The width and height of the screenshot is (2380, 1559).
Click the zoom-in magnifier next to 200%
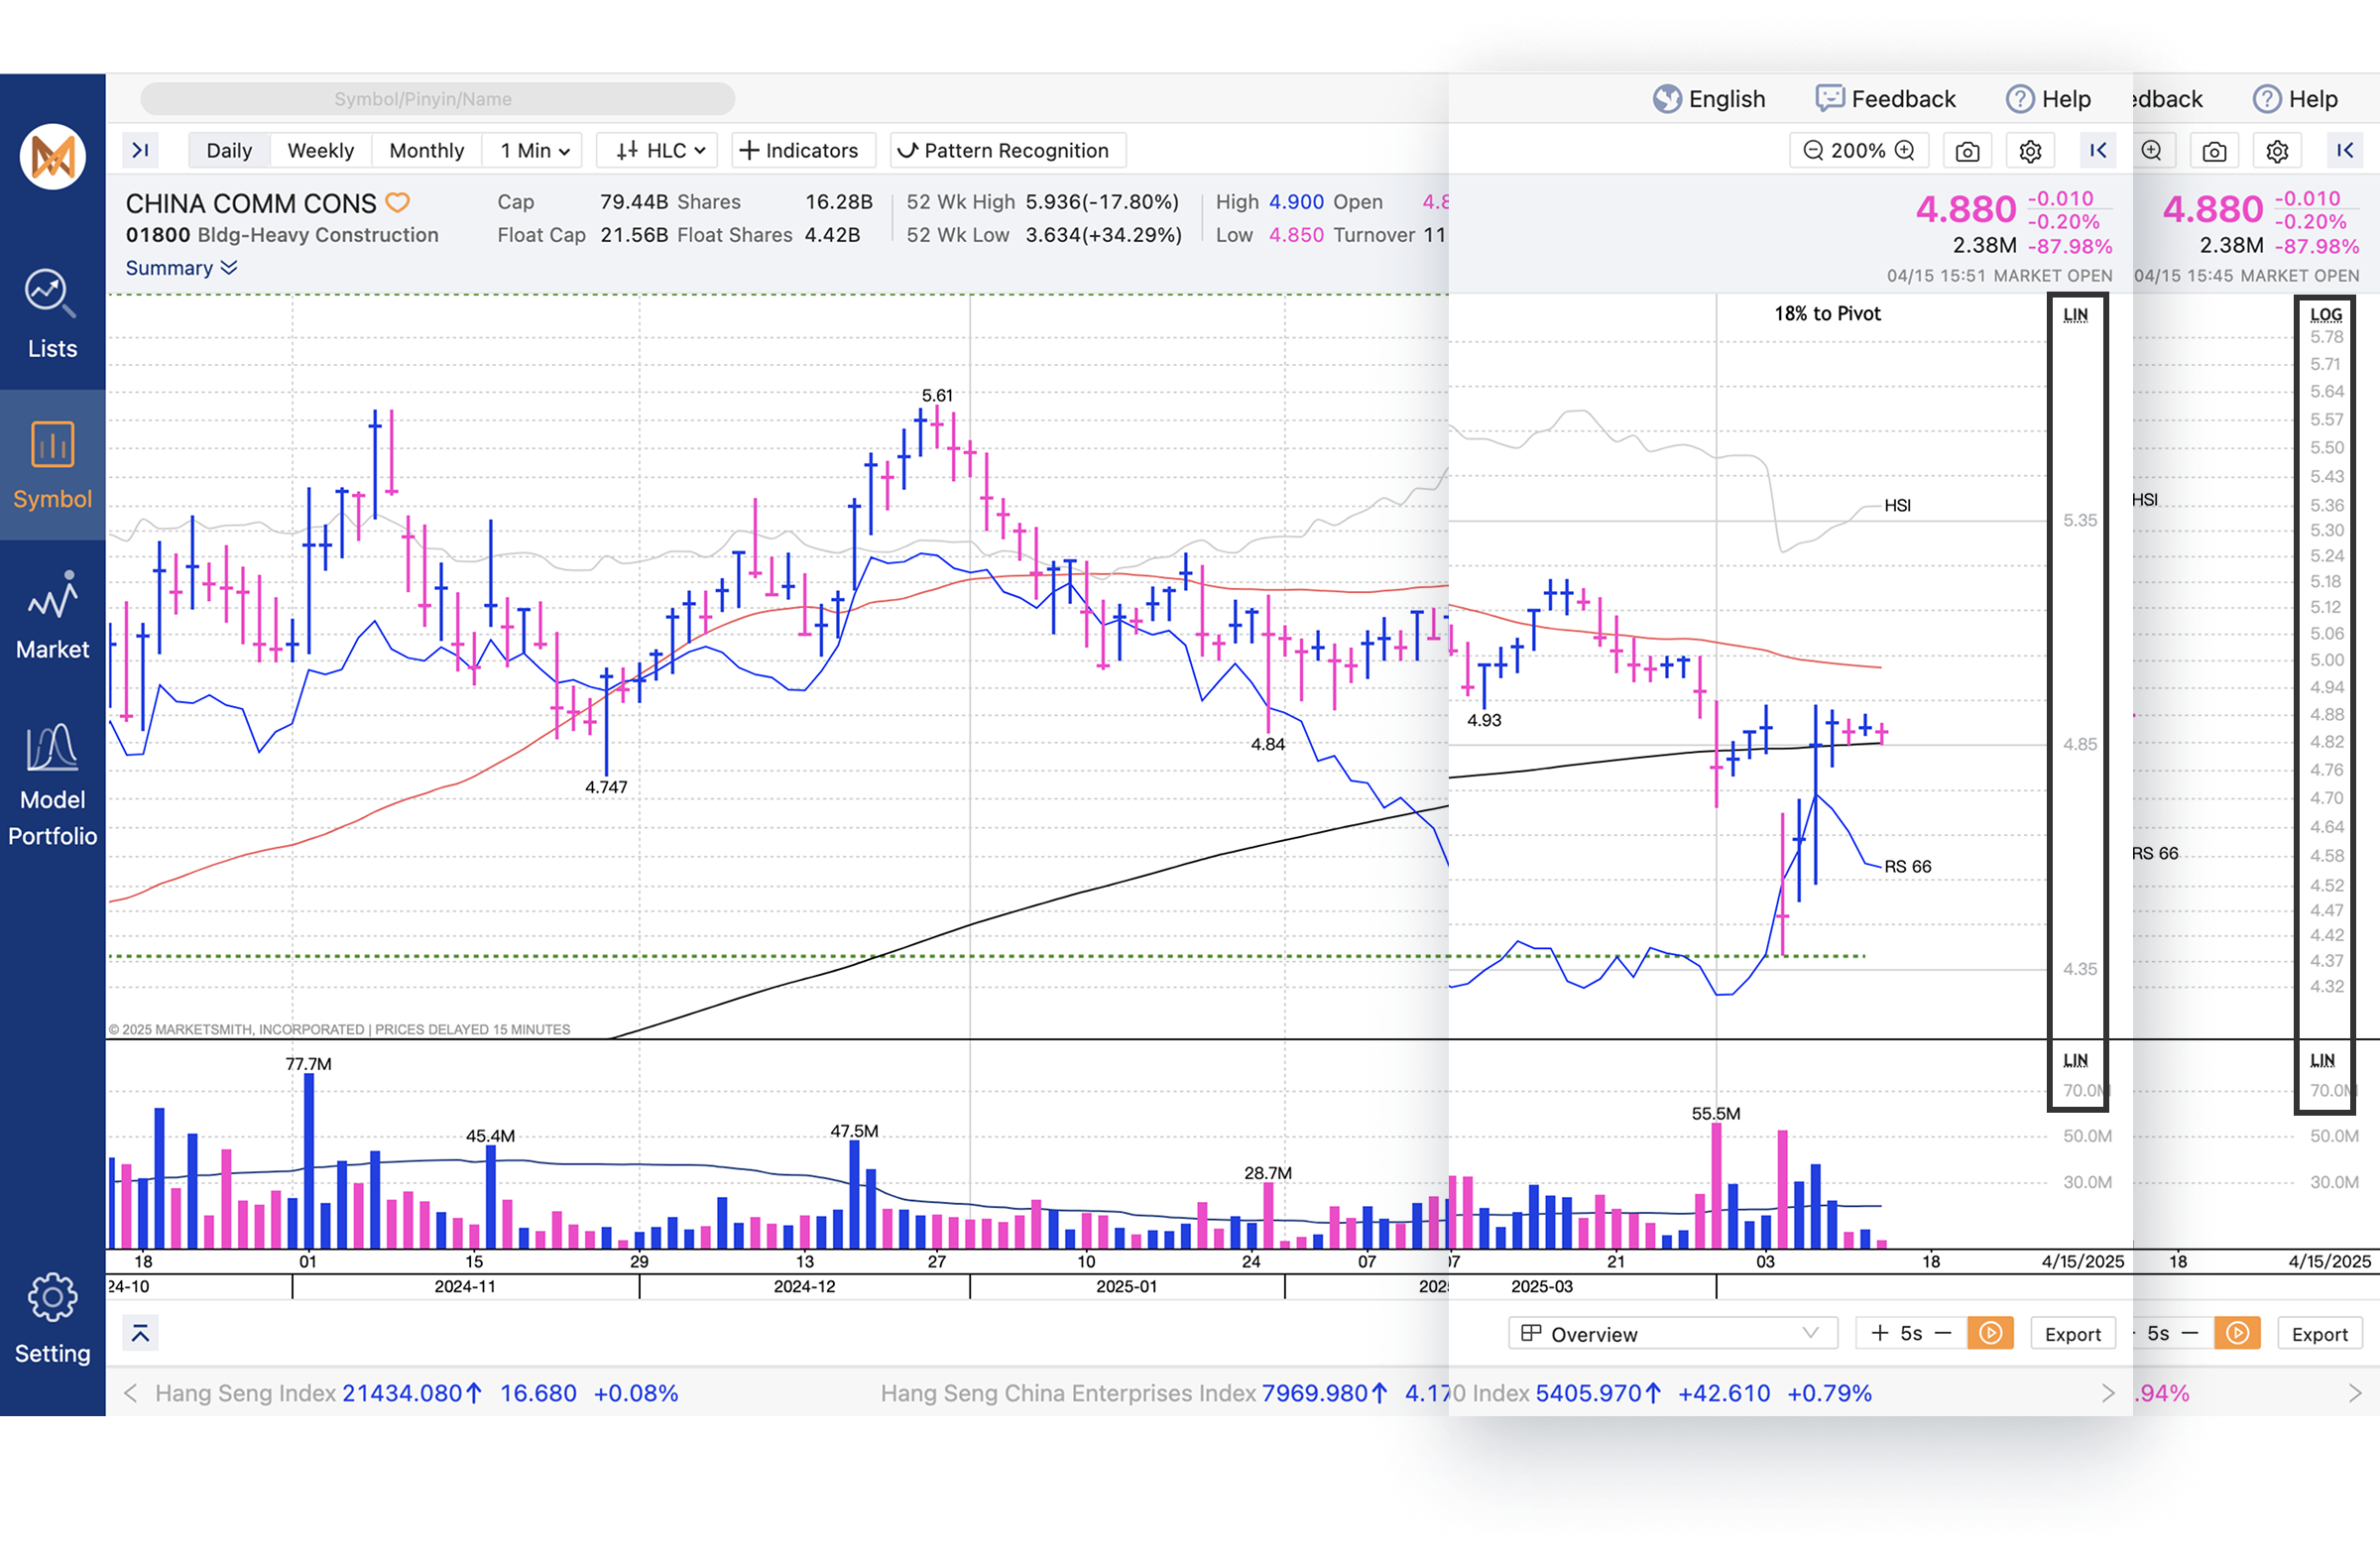tap(1905, 151)
